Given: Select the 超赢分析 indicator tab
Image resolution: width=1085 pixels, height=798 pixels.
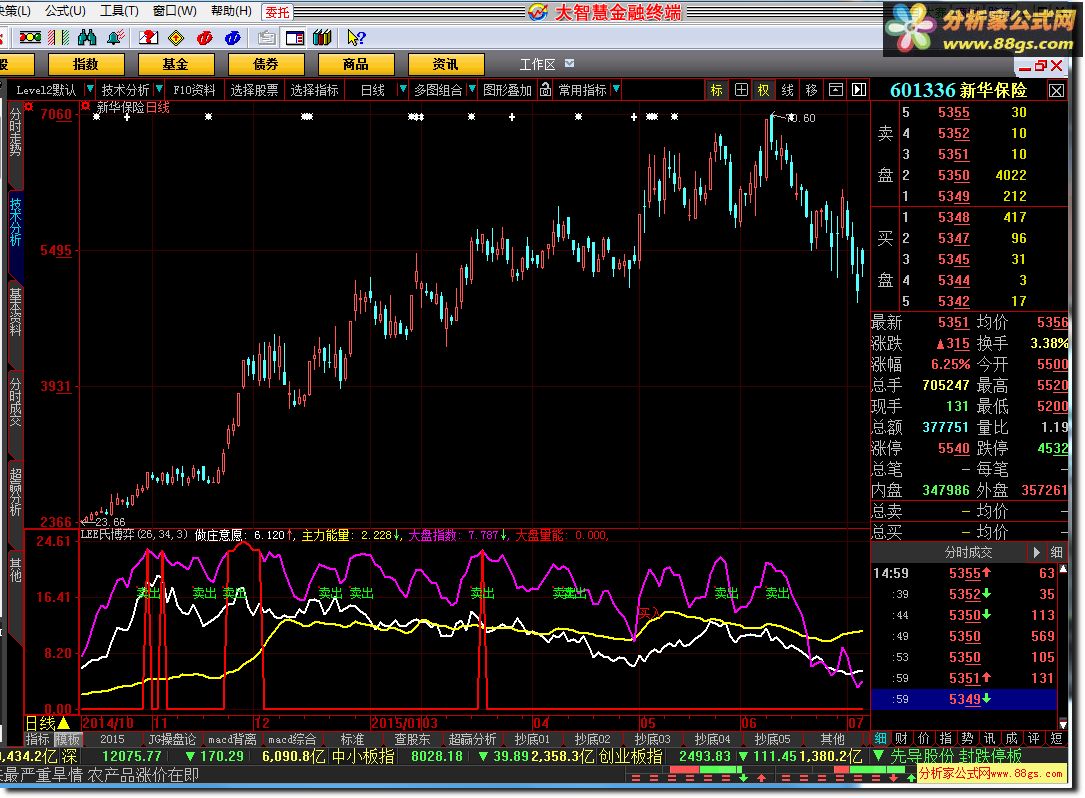Looking at the screenshot, I should pos(473,739).
